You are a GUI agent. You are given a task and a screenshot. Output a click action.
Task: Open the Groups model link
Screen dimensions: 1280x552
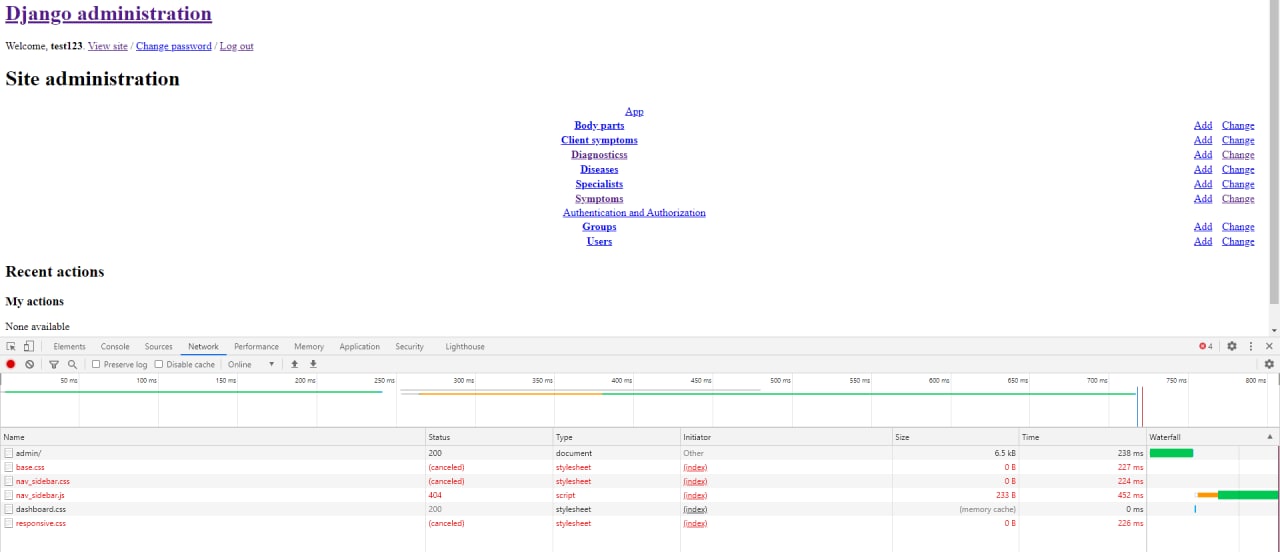tap(599, 226)
